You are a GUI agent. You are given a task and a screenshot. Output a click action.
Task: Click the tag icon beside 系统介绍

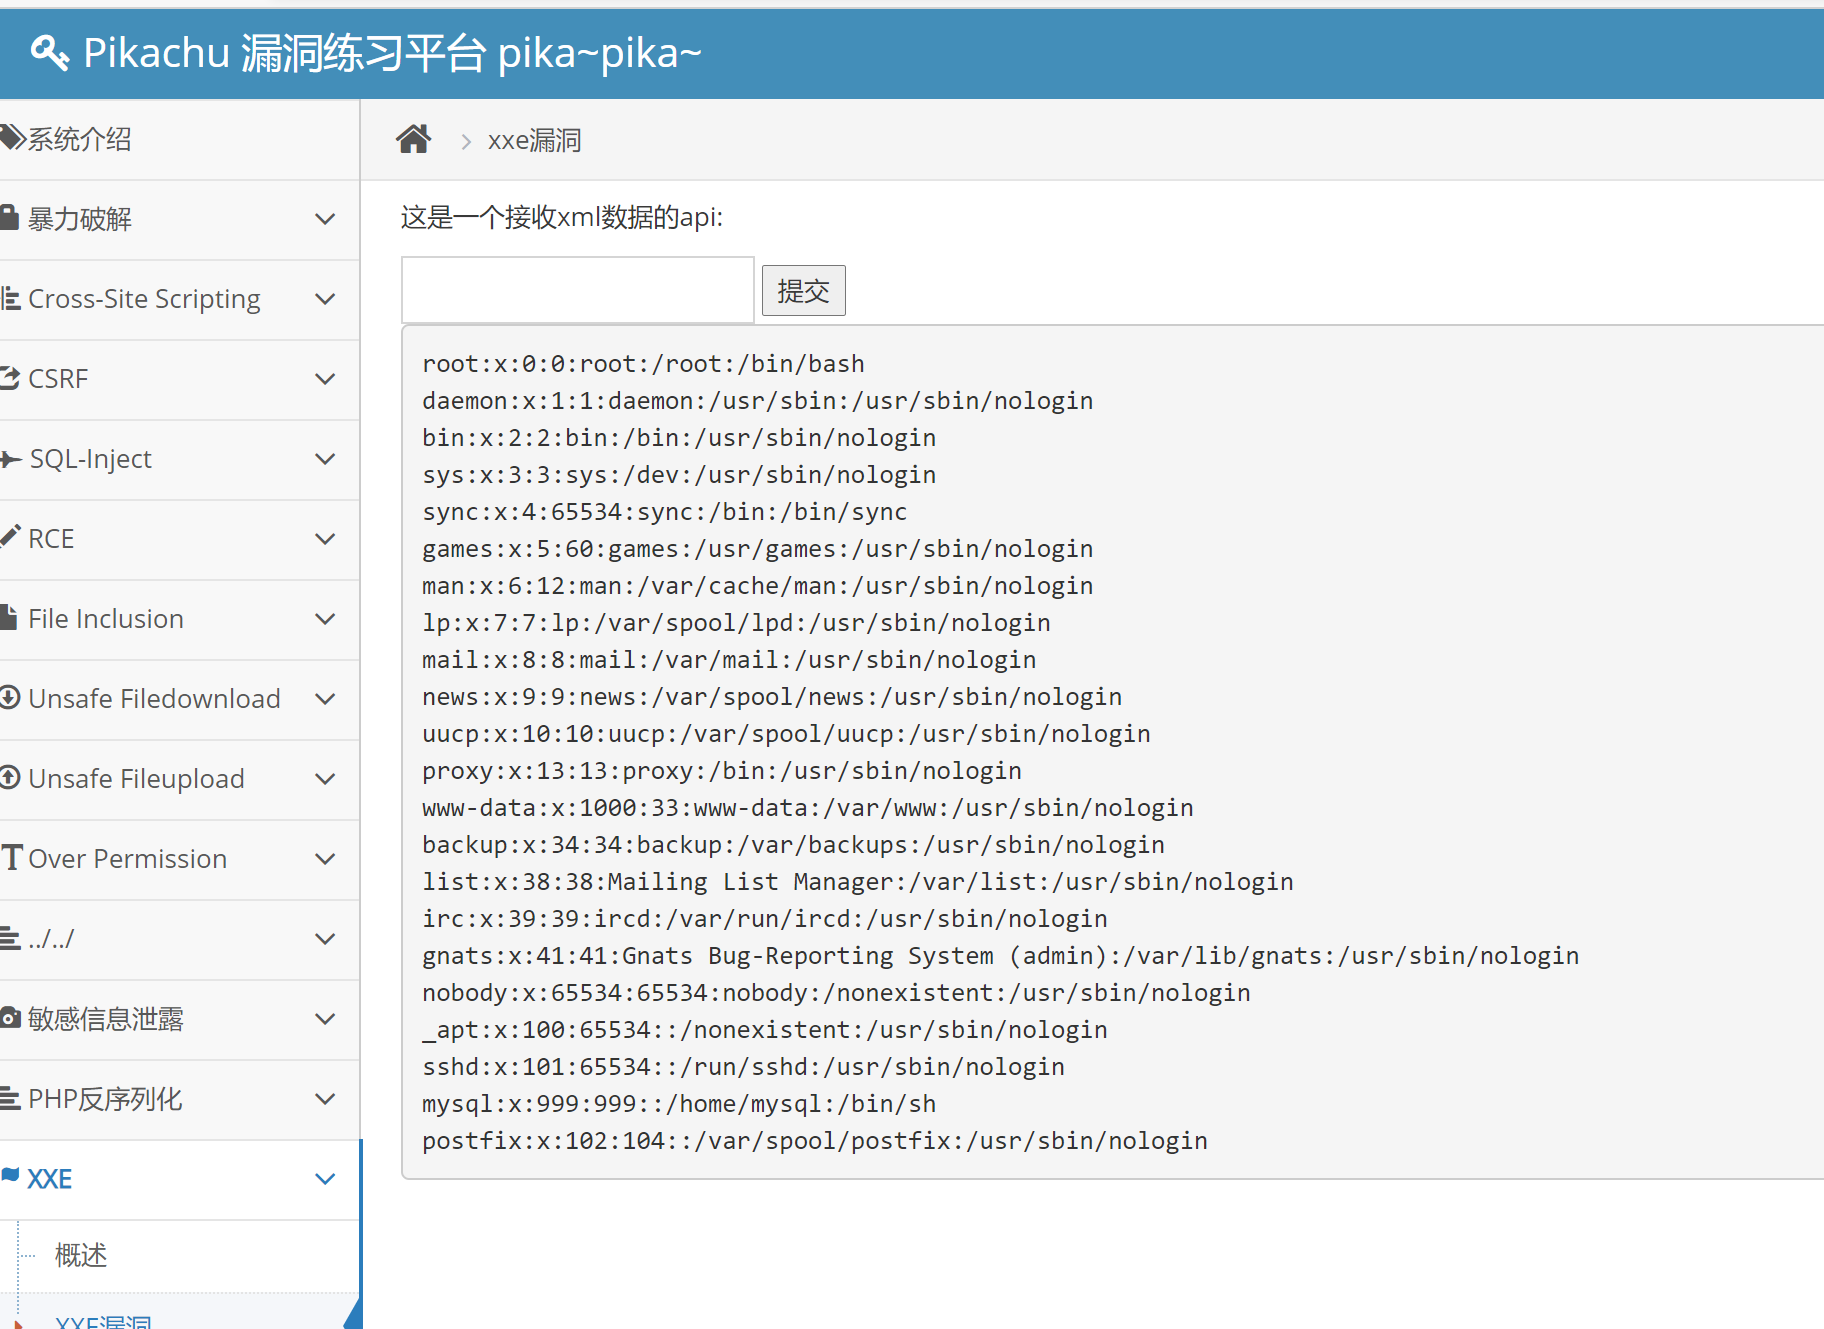pos(12,138)
